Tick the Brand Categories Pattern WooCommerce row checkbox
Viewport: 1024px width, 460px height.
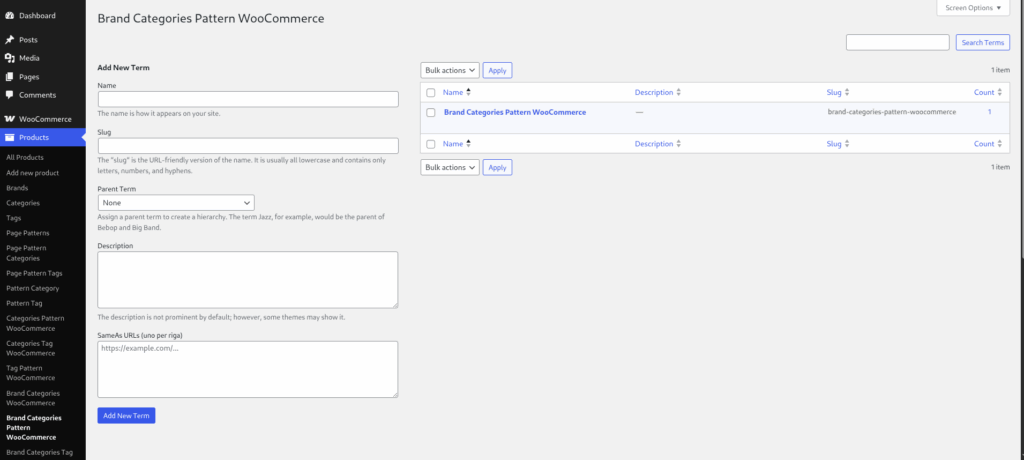tap(431, 112)
